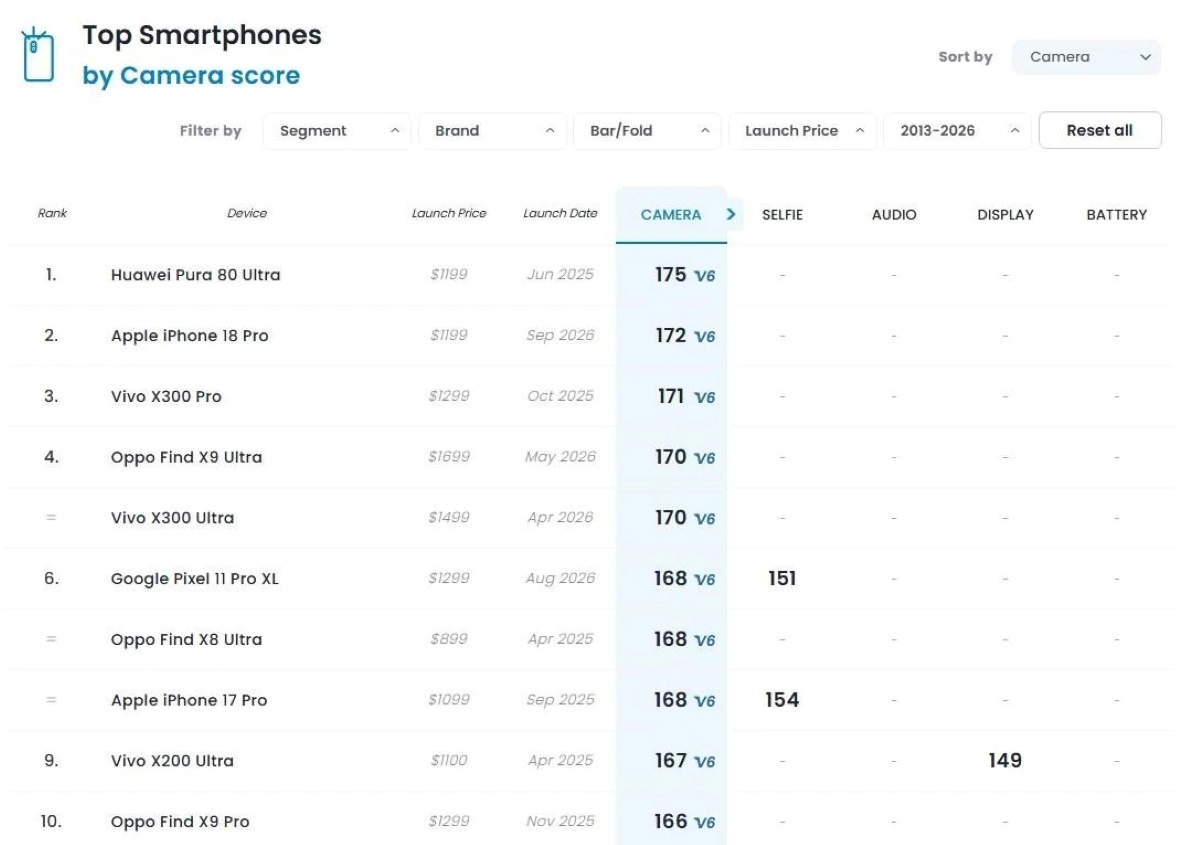The image size is (1200, 845).
Task: Open Apple iPhone 18 Pro entry
Action: coord(190,336)
